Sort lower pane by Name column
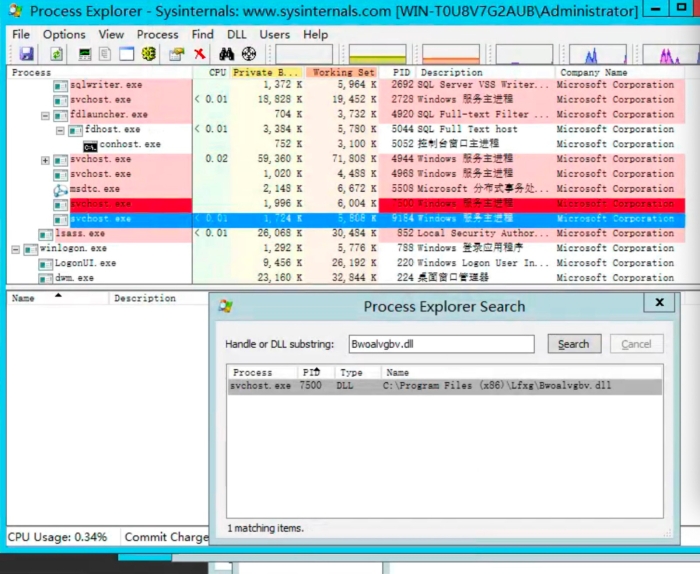The height and width of the screenshot is (574, 700). point(58,298)
